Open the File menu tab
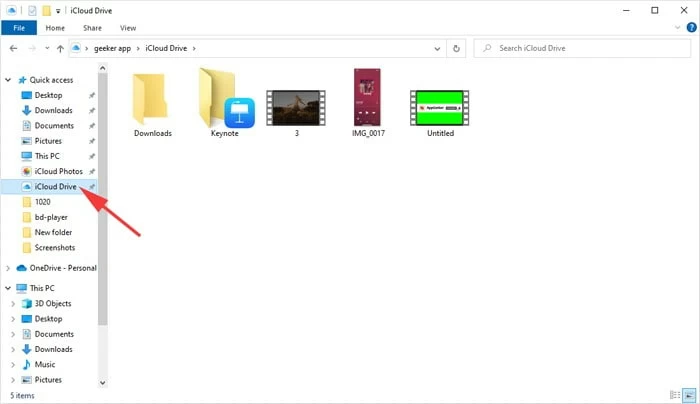Image resolution: width=700 pixels, height=404 pixels. pos(18,28)
